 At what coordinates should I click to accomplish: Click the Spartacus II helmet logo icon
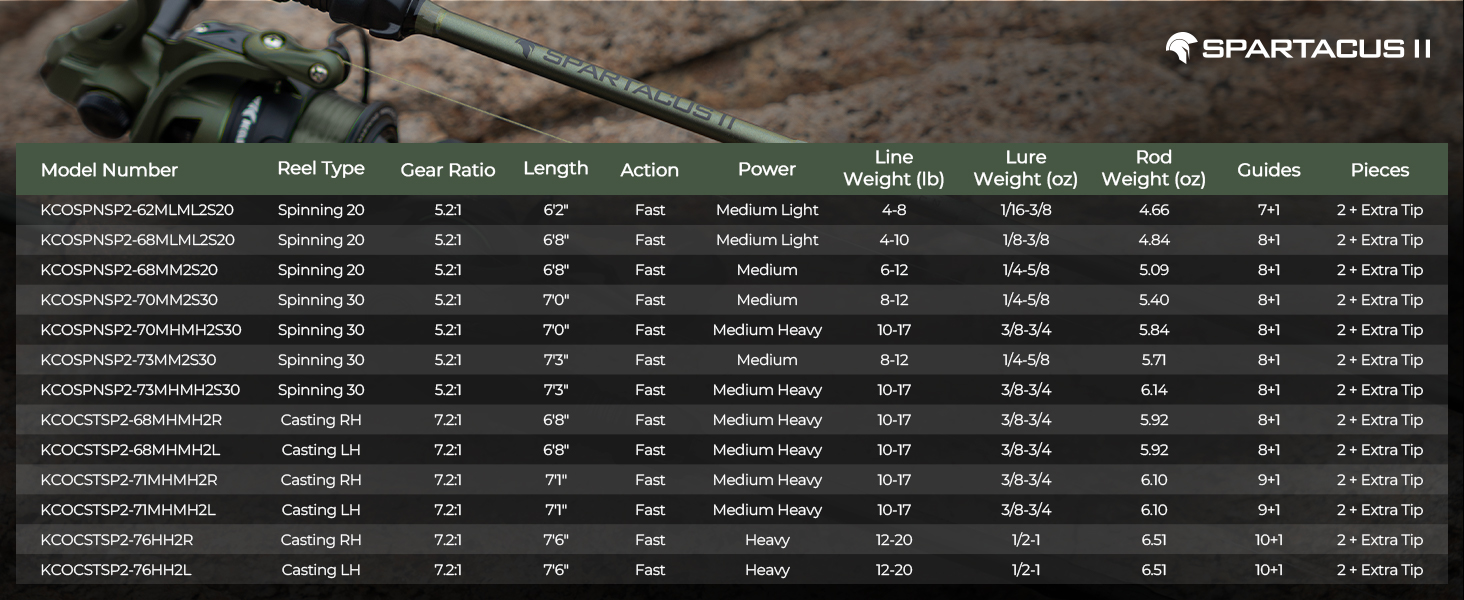pyautogui.click(x=1181, y=48)
